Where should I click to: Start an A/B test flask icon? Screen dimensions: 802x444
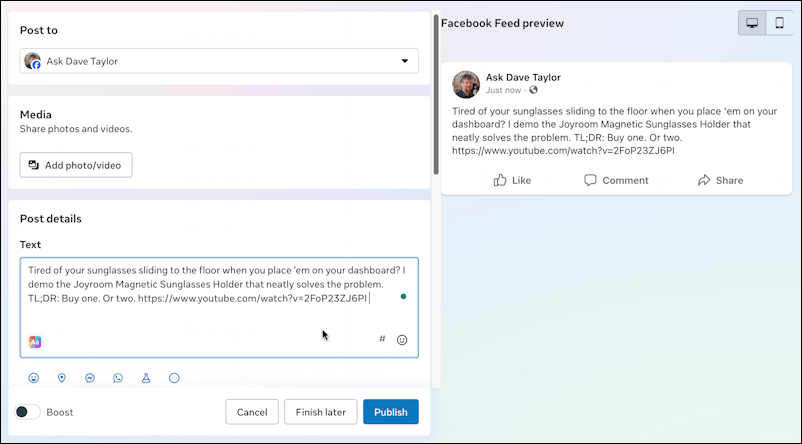(x=146, y=378)
